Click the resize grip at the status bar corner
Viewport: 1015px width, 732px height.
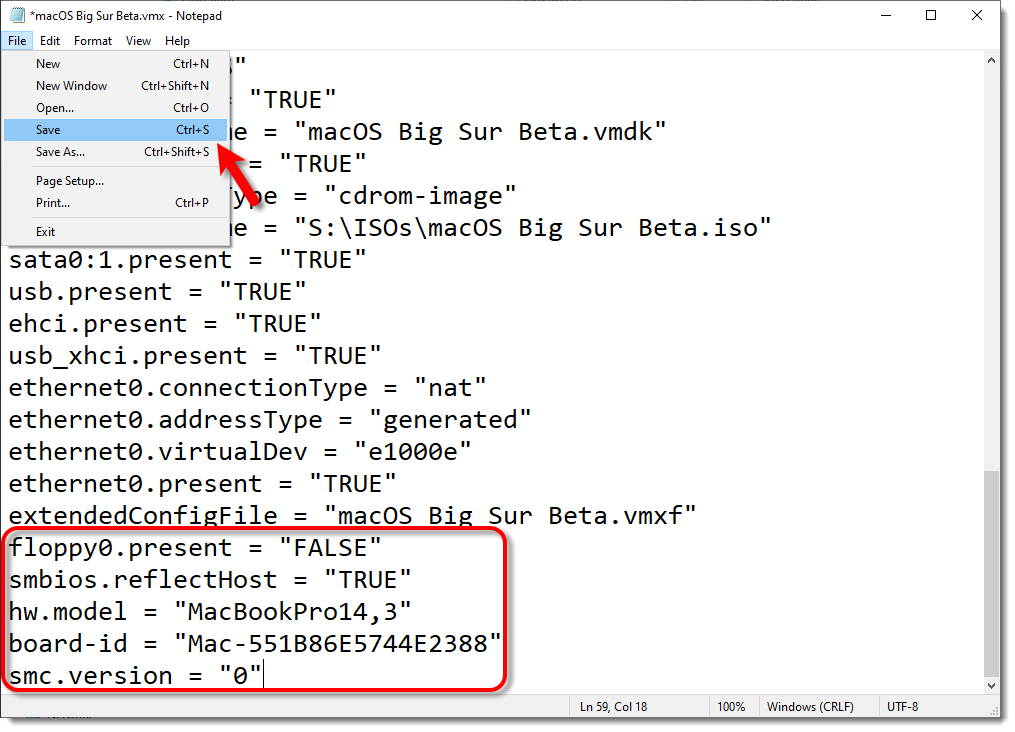(x=995, y=711)
